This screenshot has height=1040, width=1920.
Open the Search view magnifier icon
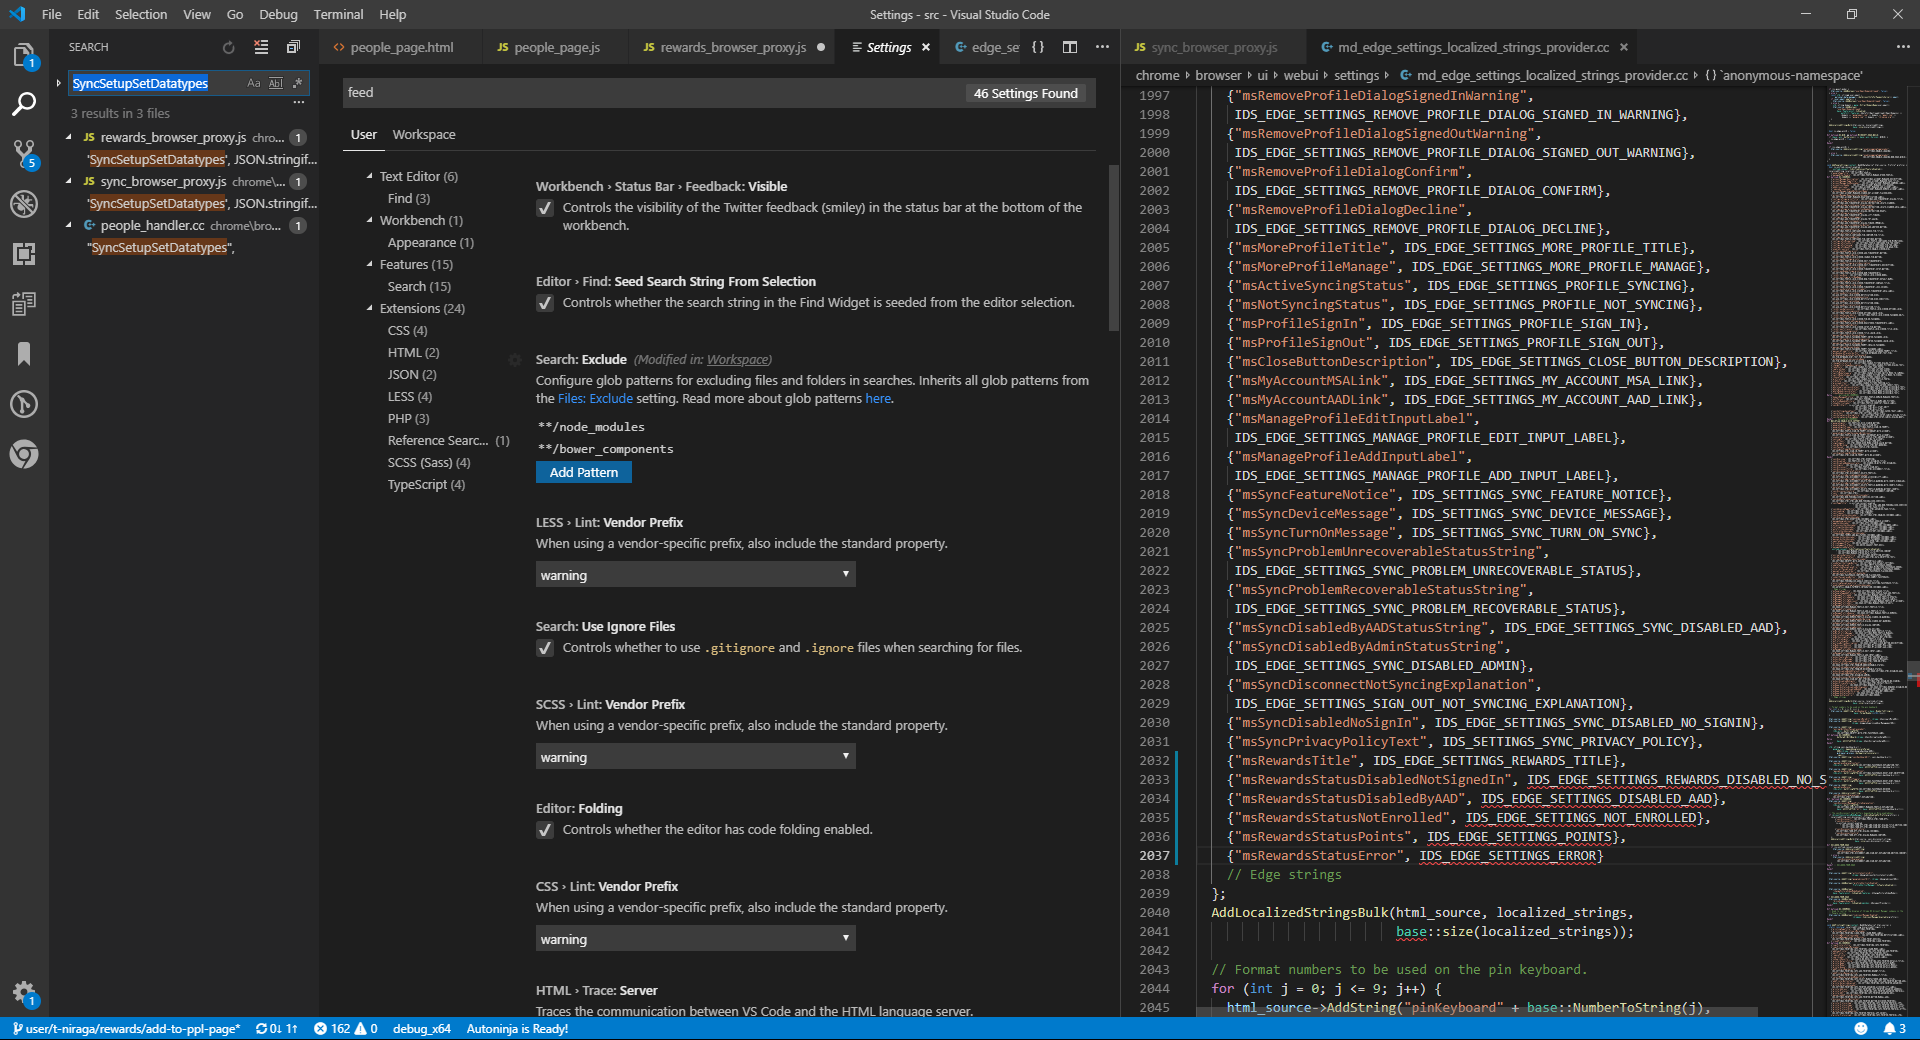24,104
